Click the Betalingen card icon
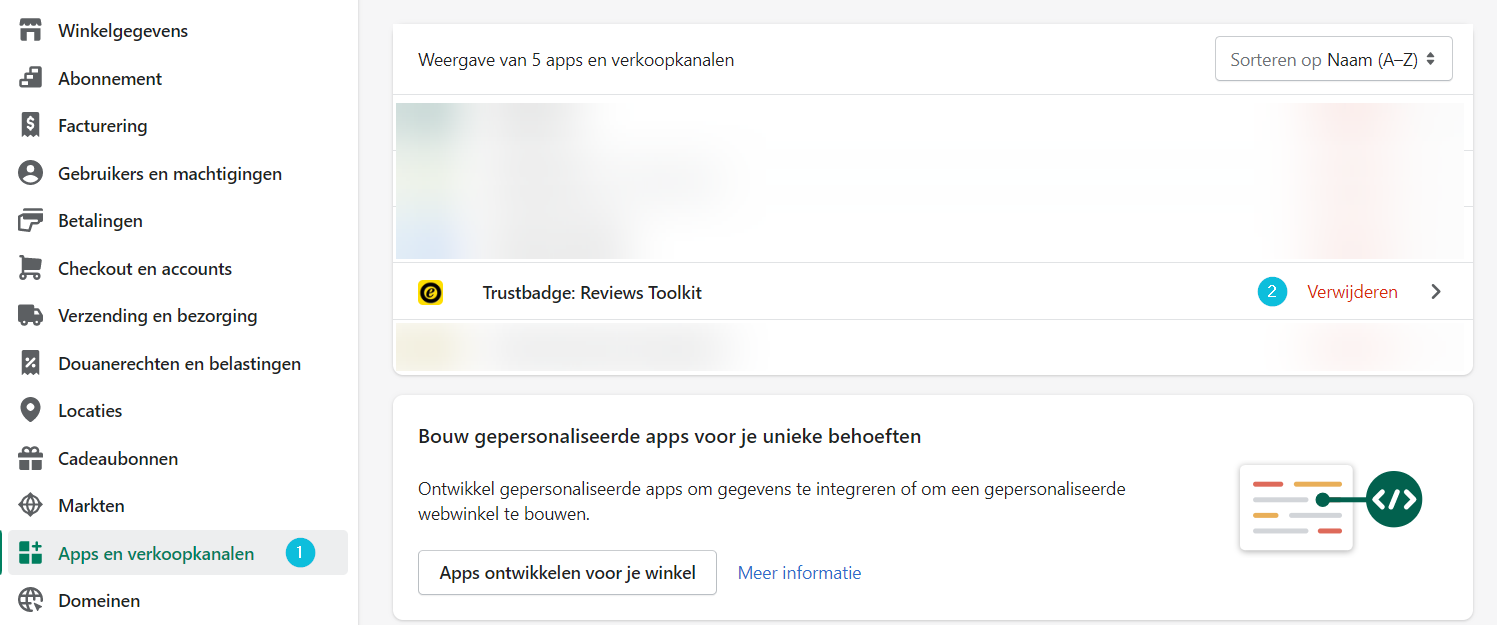 point(31,221)
